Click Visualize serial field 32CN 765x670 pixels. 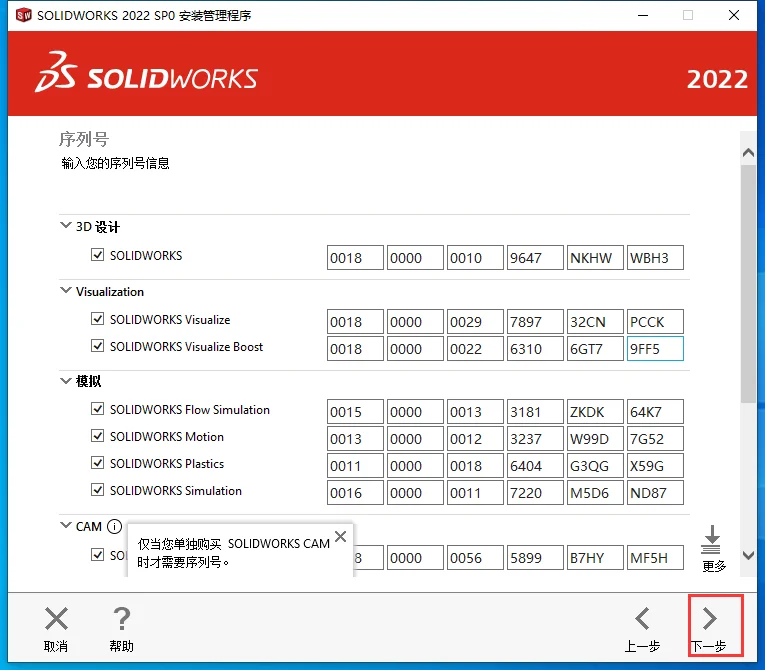tap(595, 322)
